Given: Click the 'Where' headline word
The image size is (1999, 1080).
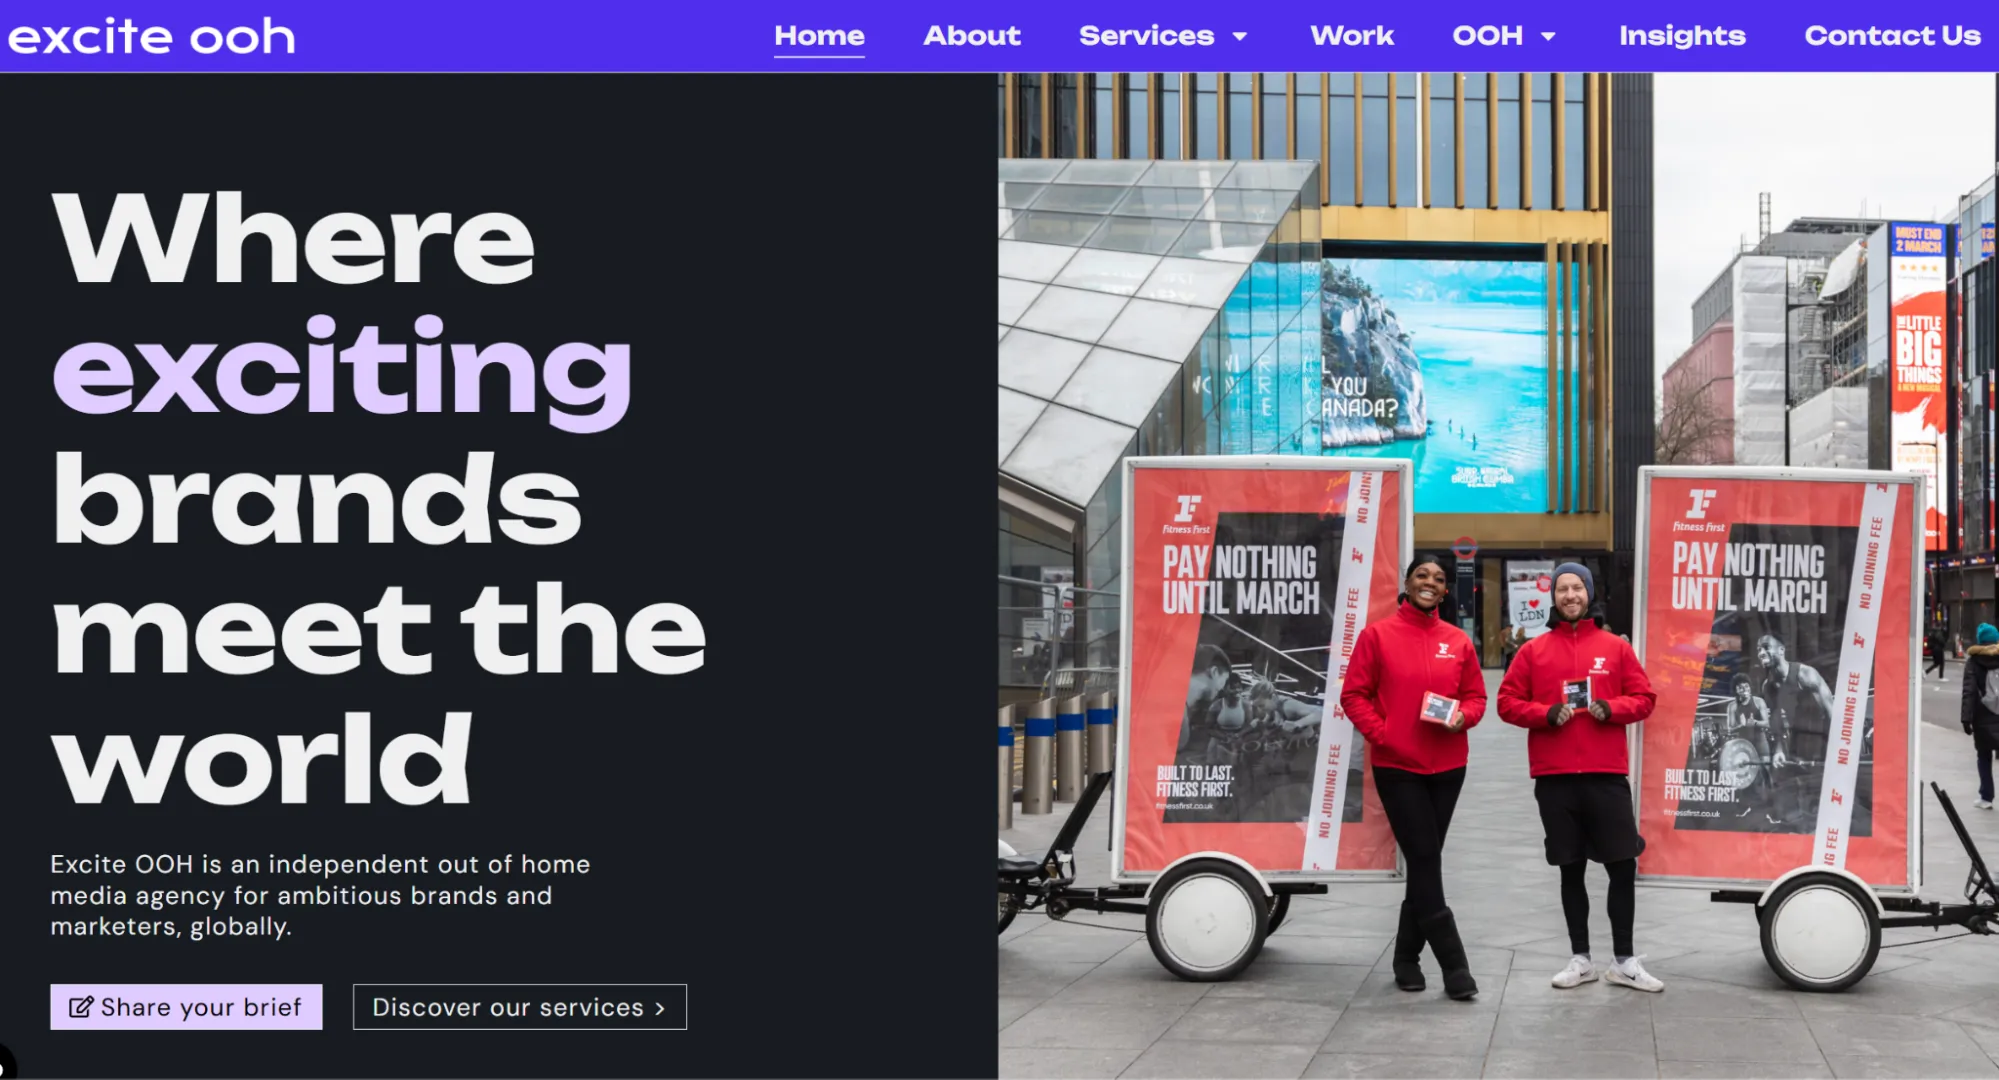Looking at the screenshot, I should tap(294, 238).
